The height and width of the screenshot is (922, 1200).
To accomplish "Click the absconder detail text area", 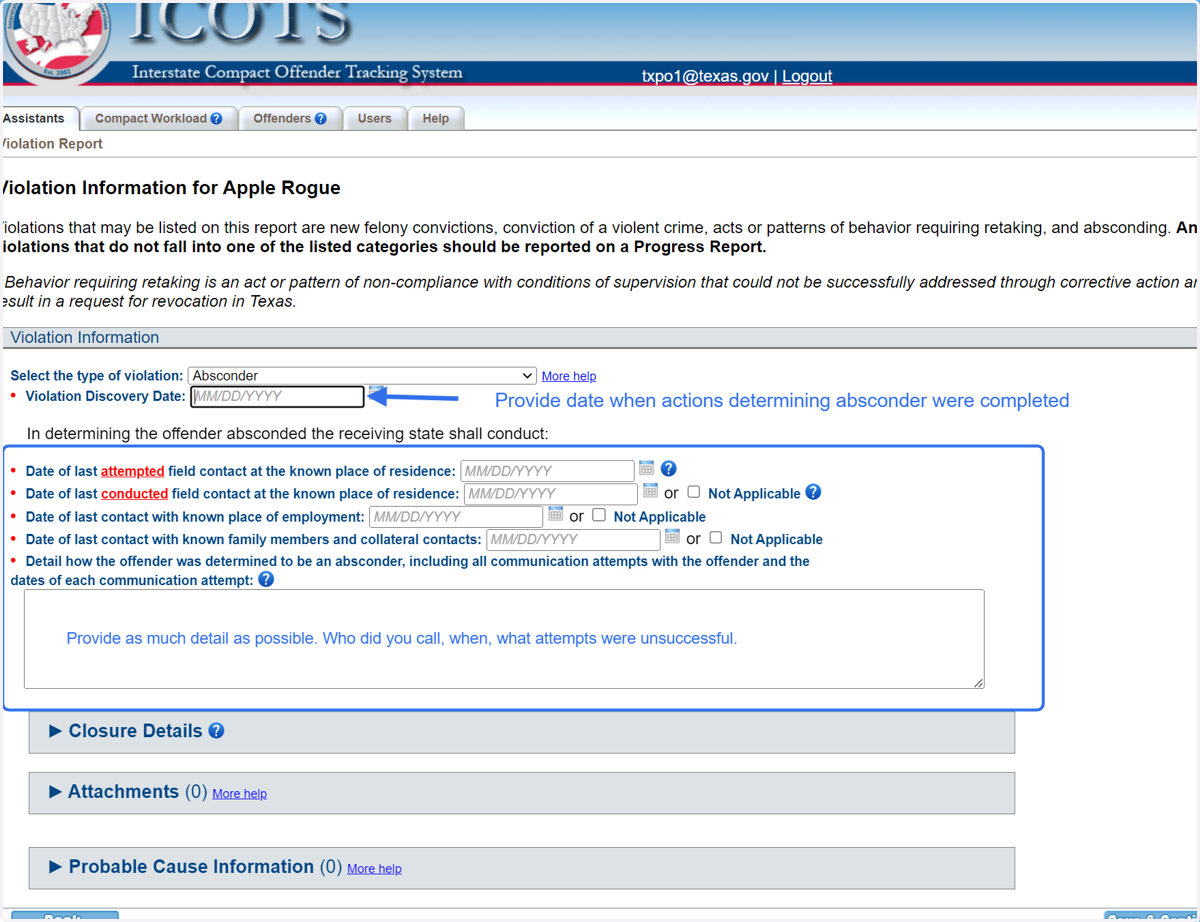I will [x=504, y=639].
